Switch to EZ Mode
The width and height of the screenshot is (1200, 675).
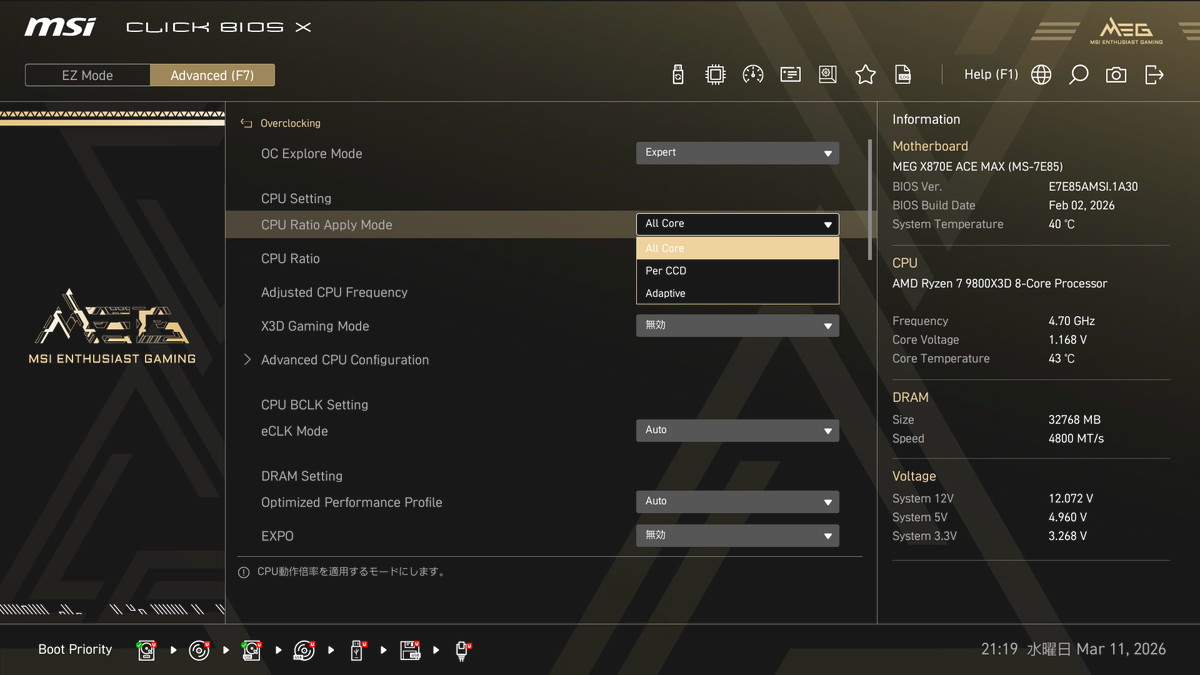[x=88, y=75]
